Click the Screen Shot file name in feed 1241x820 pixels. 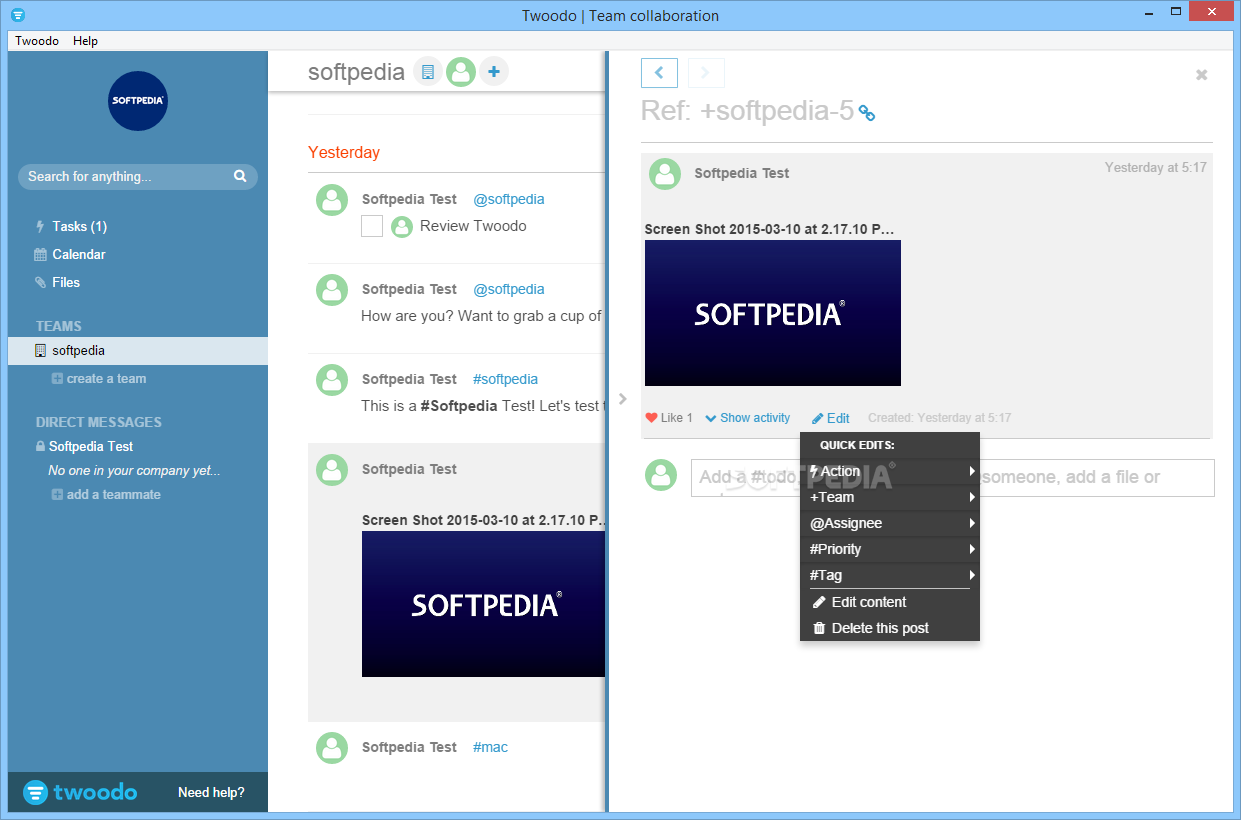pyautogui.click(x=485, y=520)
